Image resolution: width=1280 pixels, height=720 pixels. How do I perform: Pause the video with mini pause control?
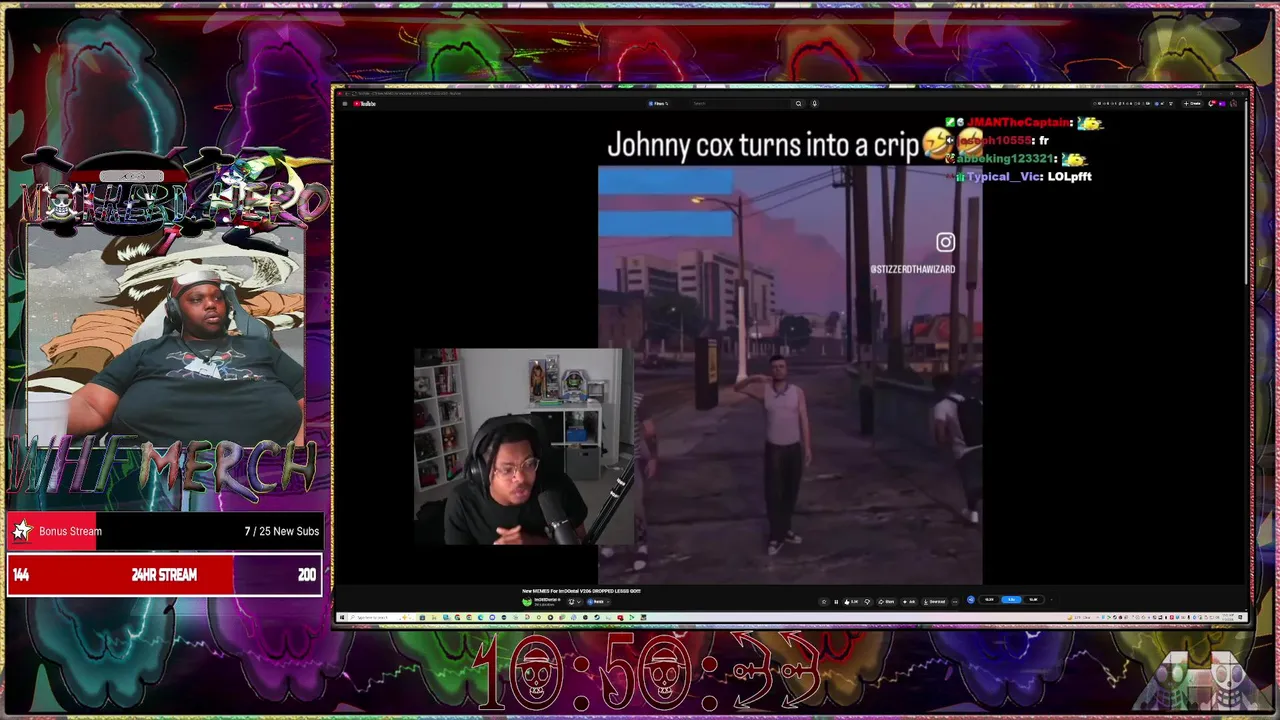tap(836, 602)
